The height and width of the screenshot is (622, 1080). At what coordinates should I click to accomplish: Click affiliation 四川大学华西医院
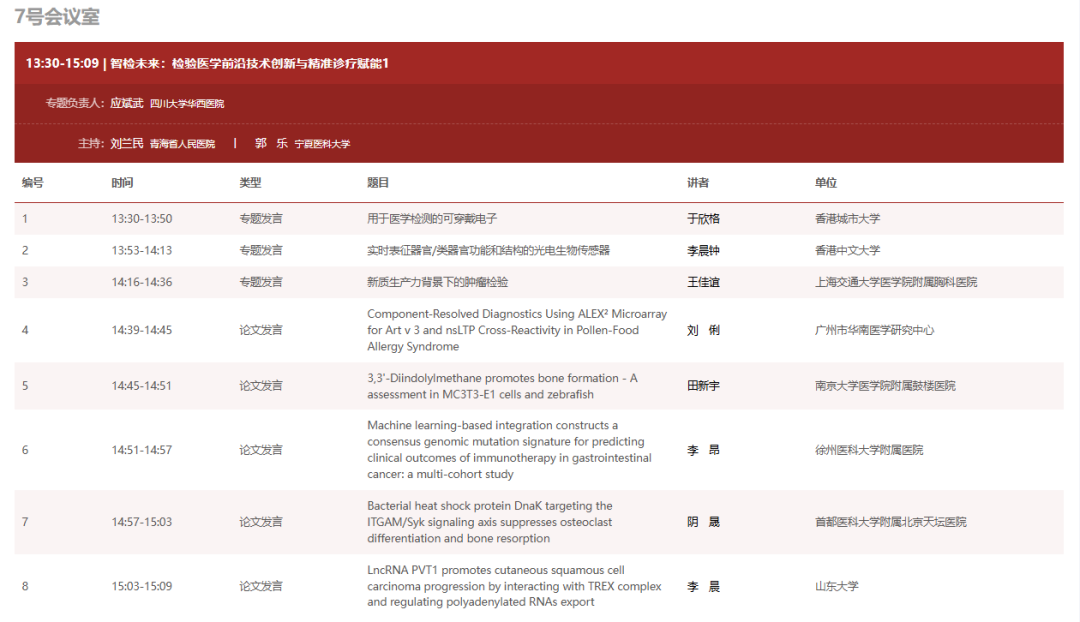tap(187, 104)
